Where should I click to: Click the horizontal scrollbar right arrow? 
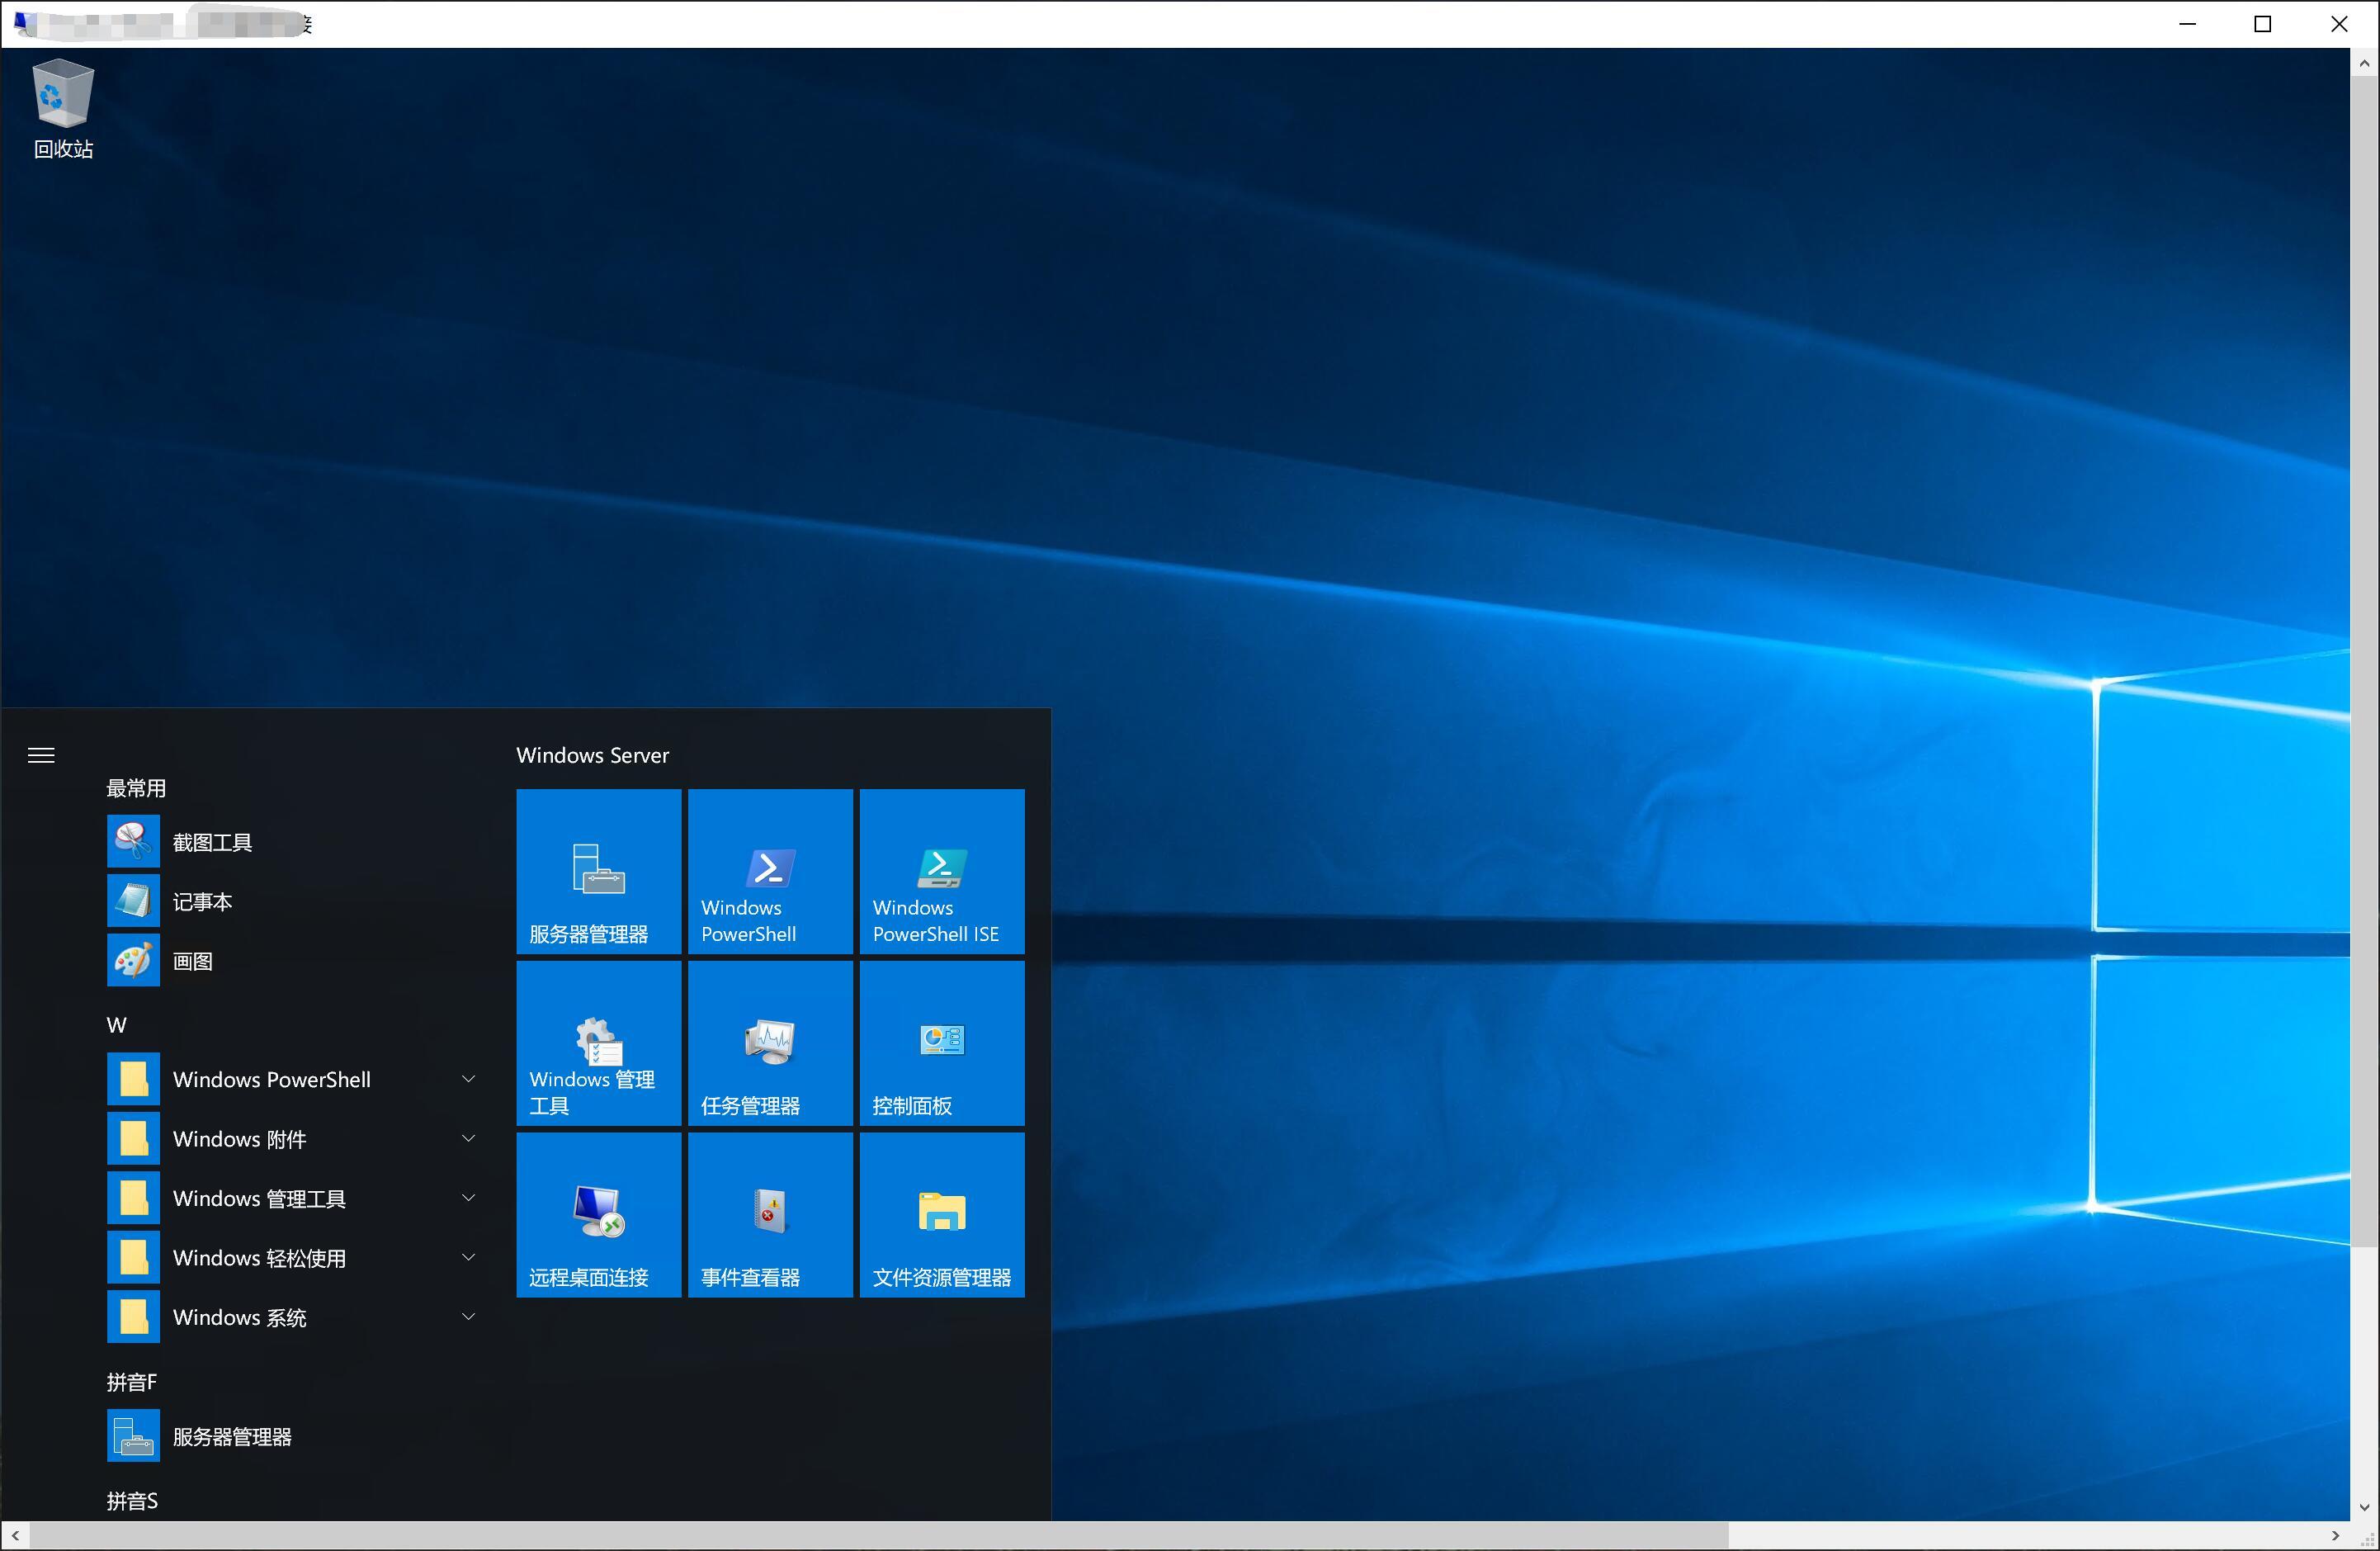2335,1535
